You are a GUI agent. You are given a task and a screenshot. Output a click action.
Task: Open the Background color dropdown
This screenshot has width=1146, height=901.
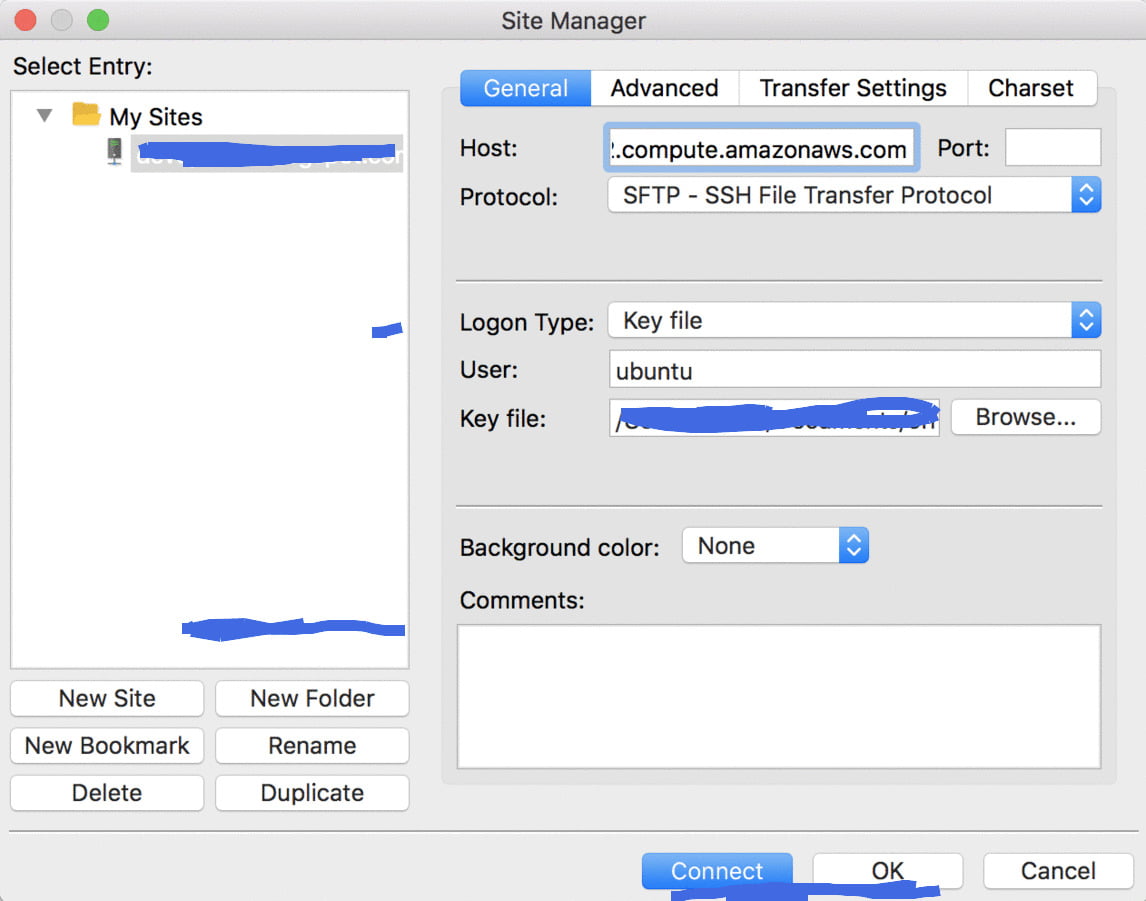(x=775, y=546)
